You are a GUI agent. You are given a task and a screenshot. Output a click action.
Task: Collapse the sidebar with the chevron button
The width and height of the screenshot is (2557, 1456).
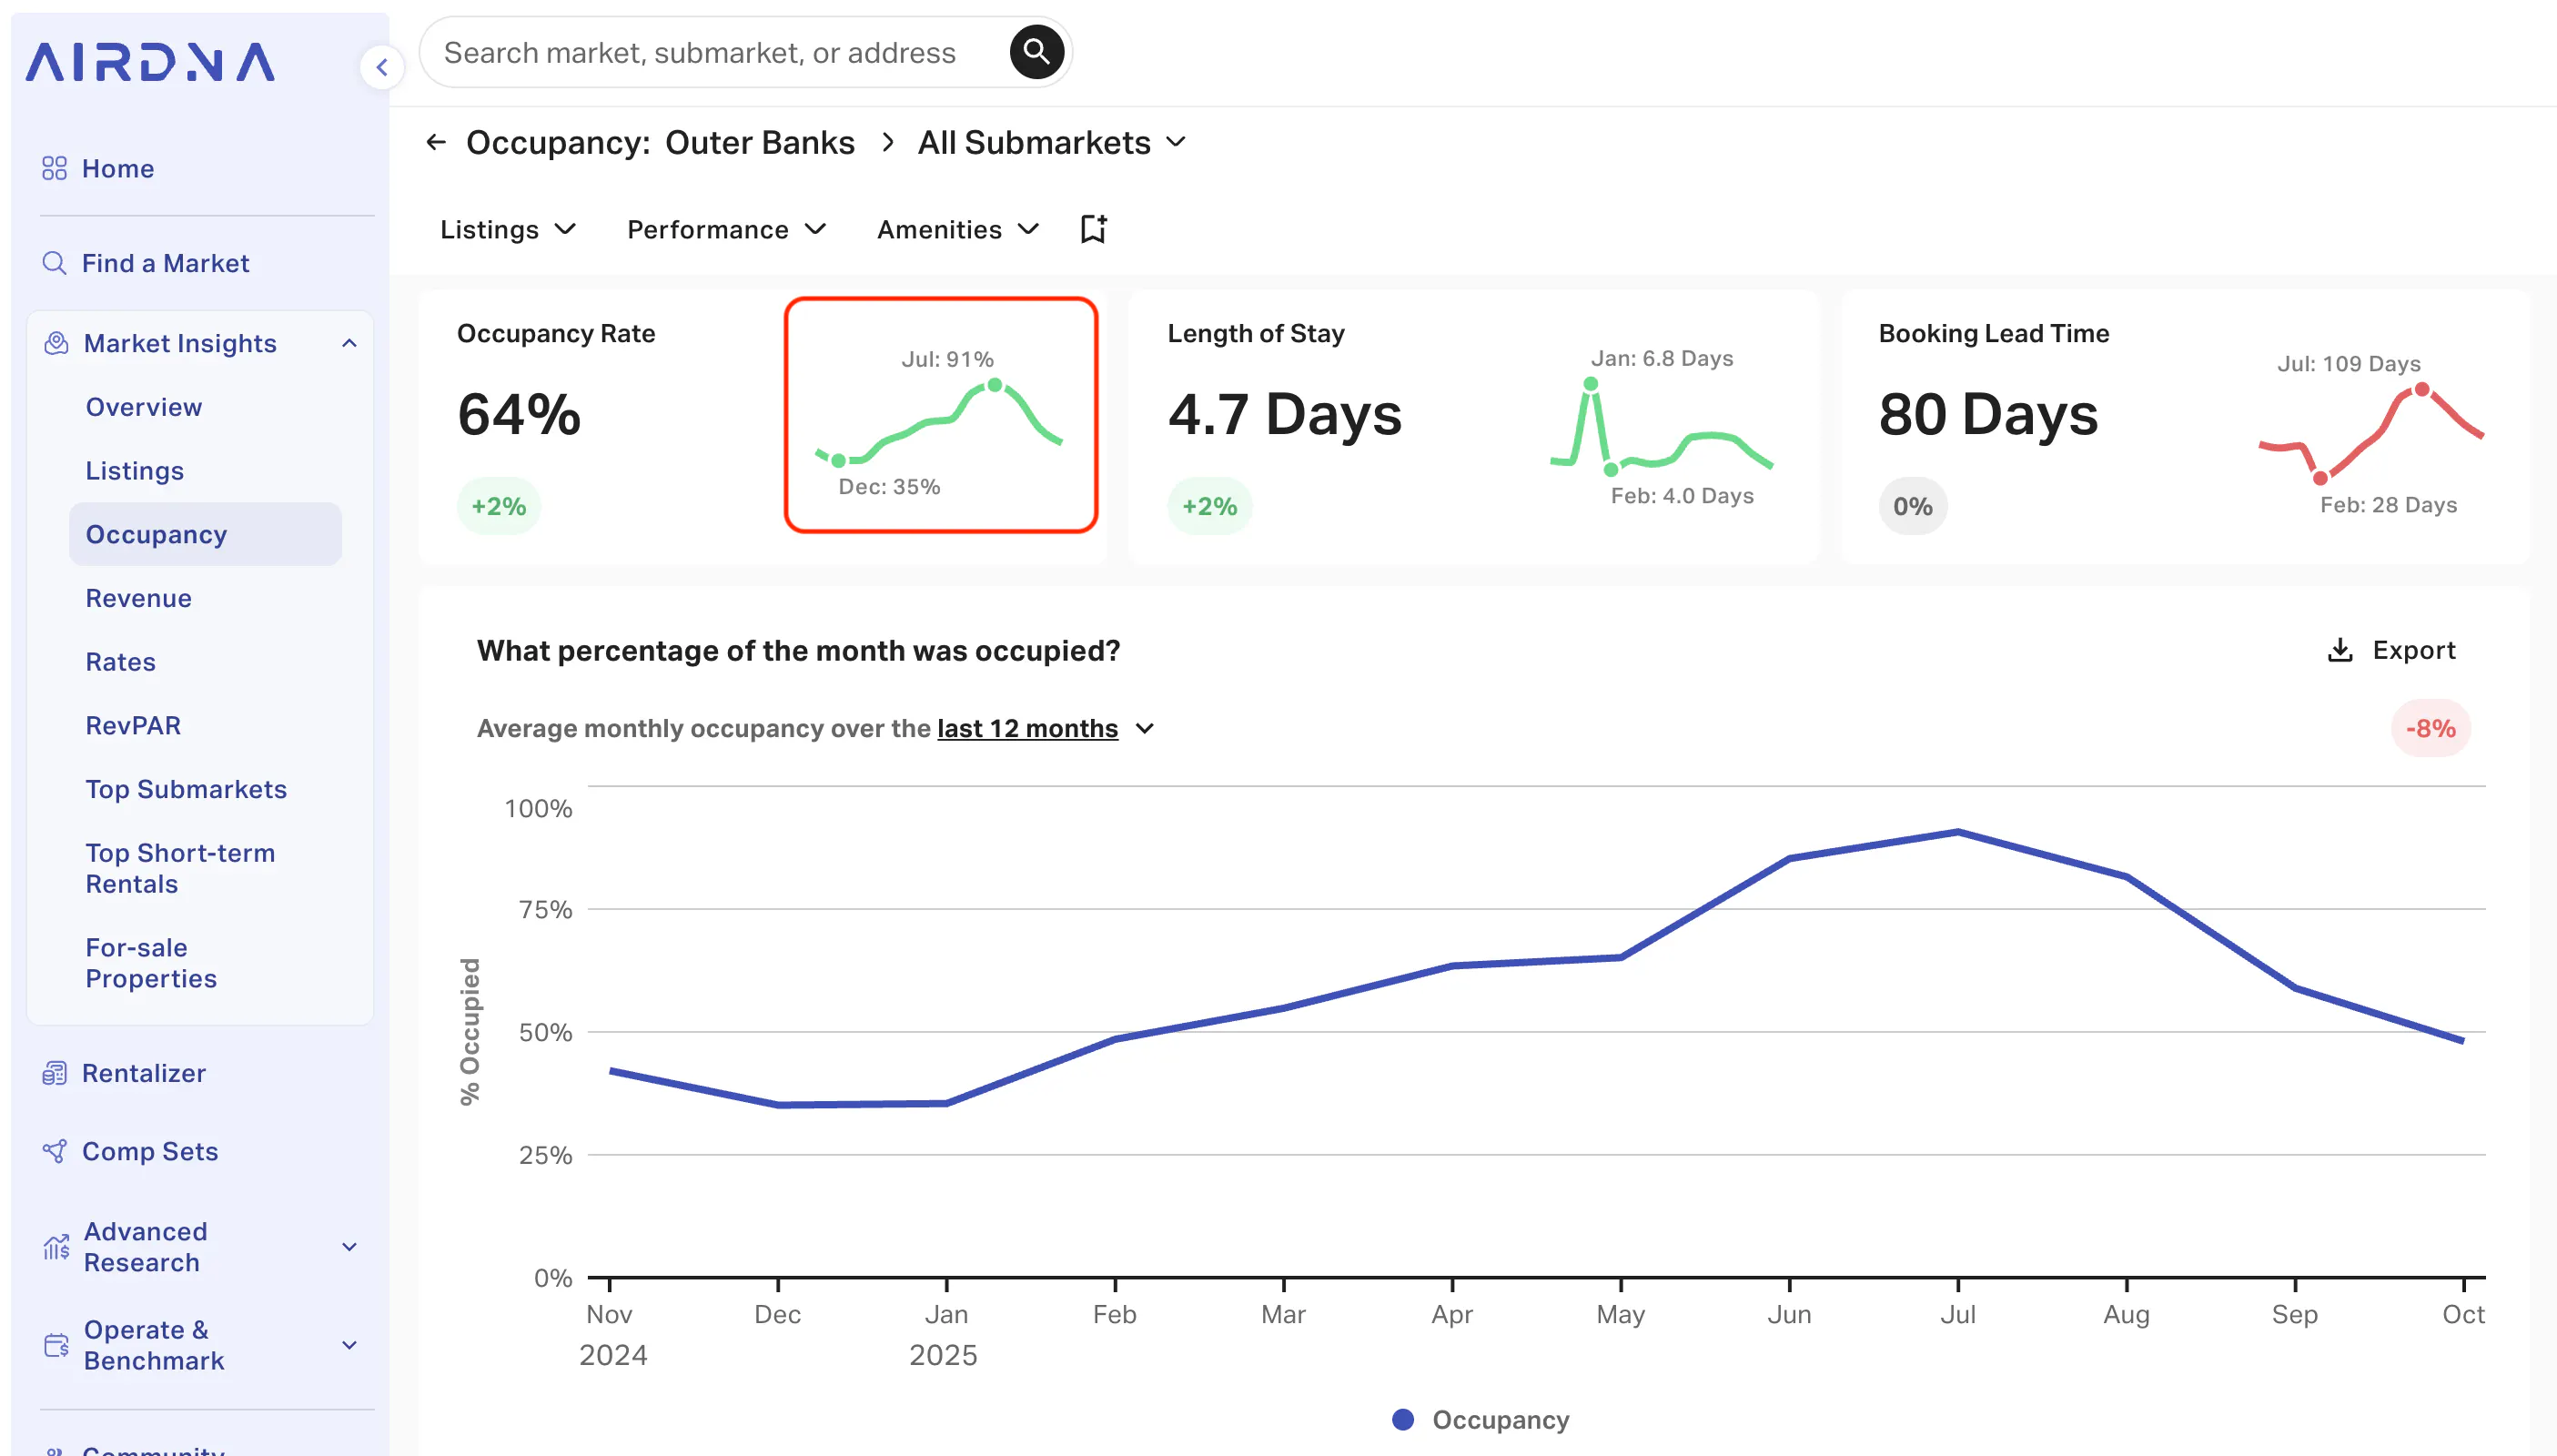382,67
